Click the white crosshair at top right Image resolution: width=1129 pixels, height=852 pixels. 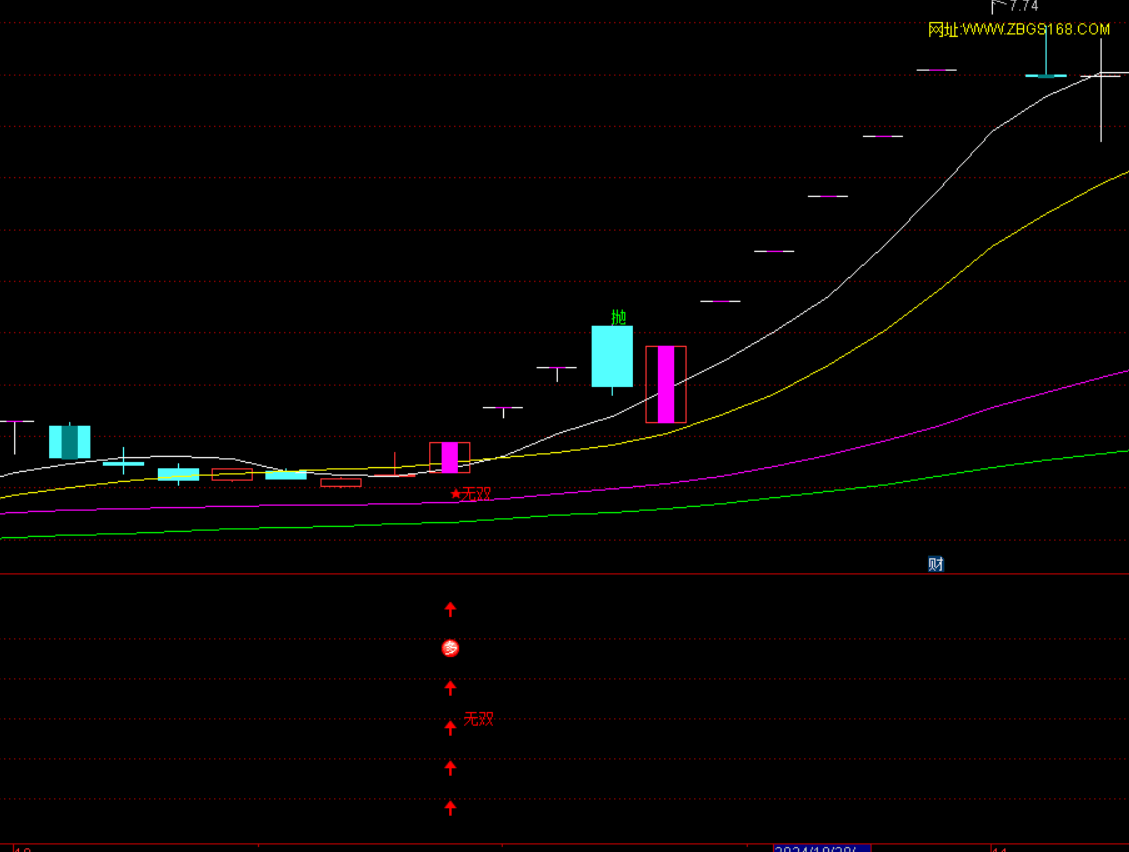pyautogui.click(x=1101, y=75)
